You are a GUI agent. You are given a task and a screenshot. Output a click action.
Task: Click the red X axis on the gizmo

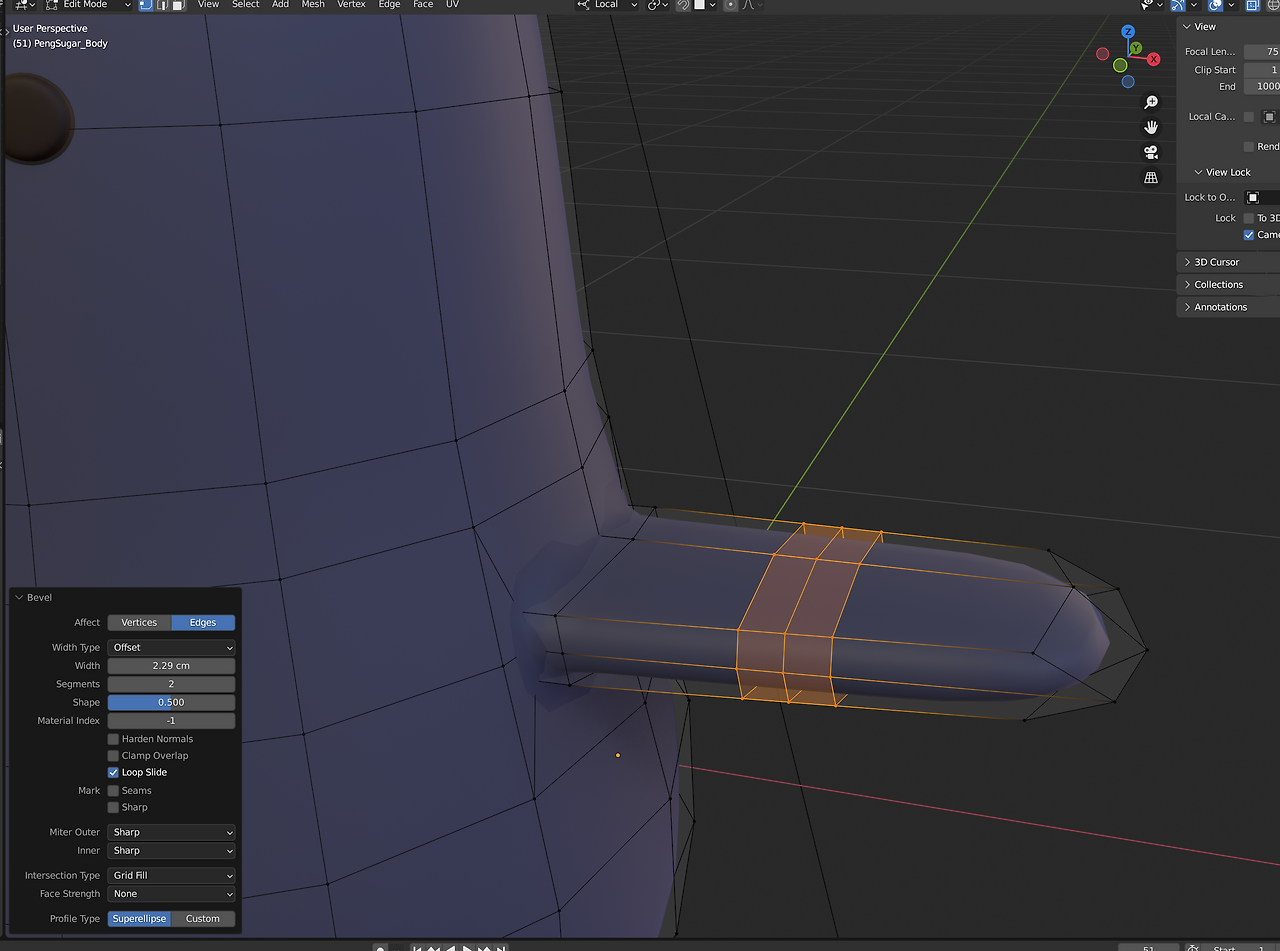pos(1153,59)
